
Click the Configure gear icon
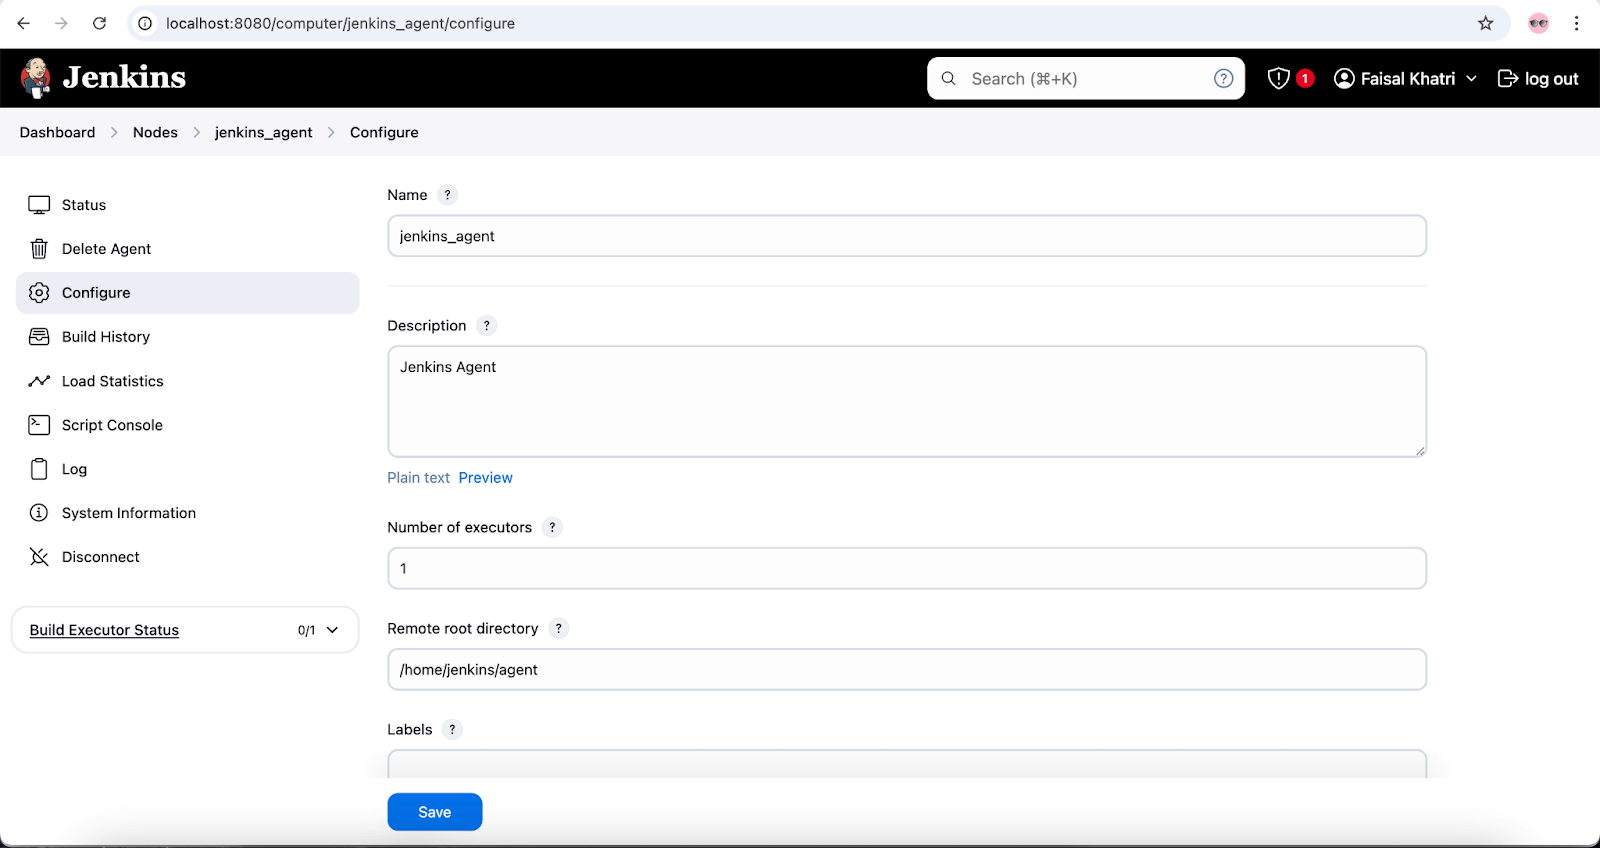coord(39,293)
